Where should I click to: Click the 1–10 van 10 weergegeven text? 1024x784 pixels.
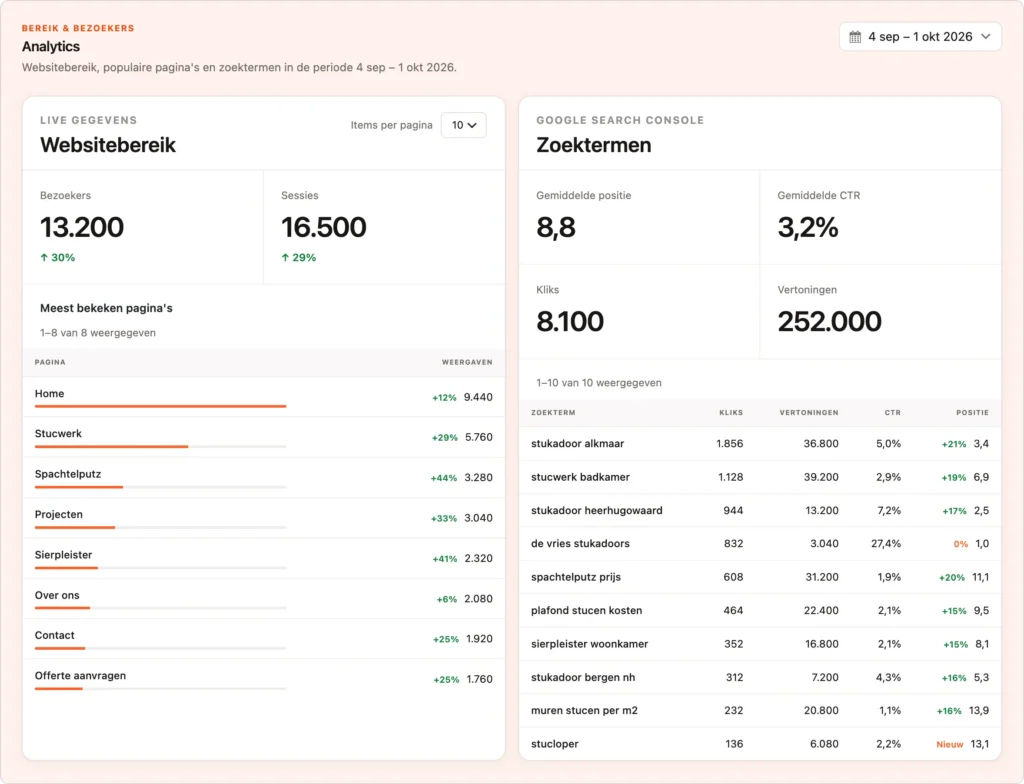point(599,383)
